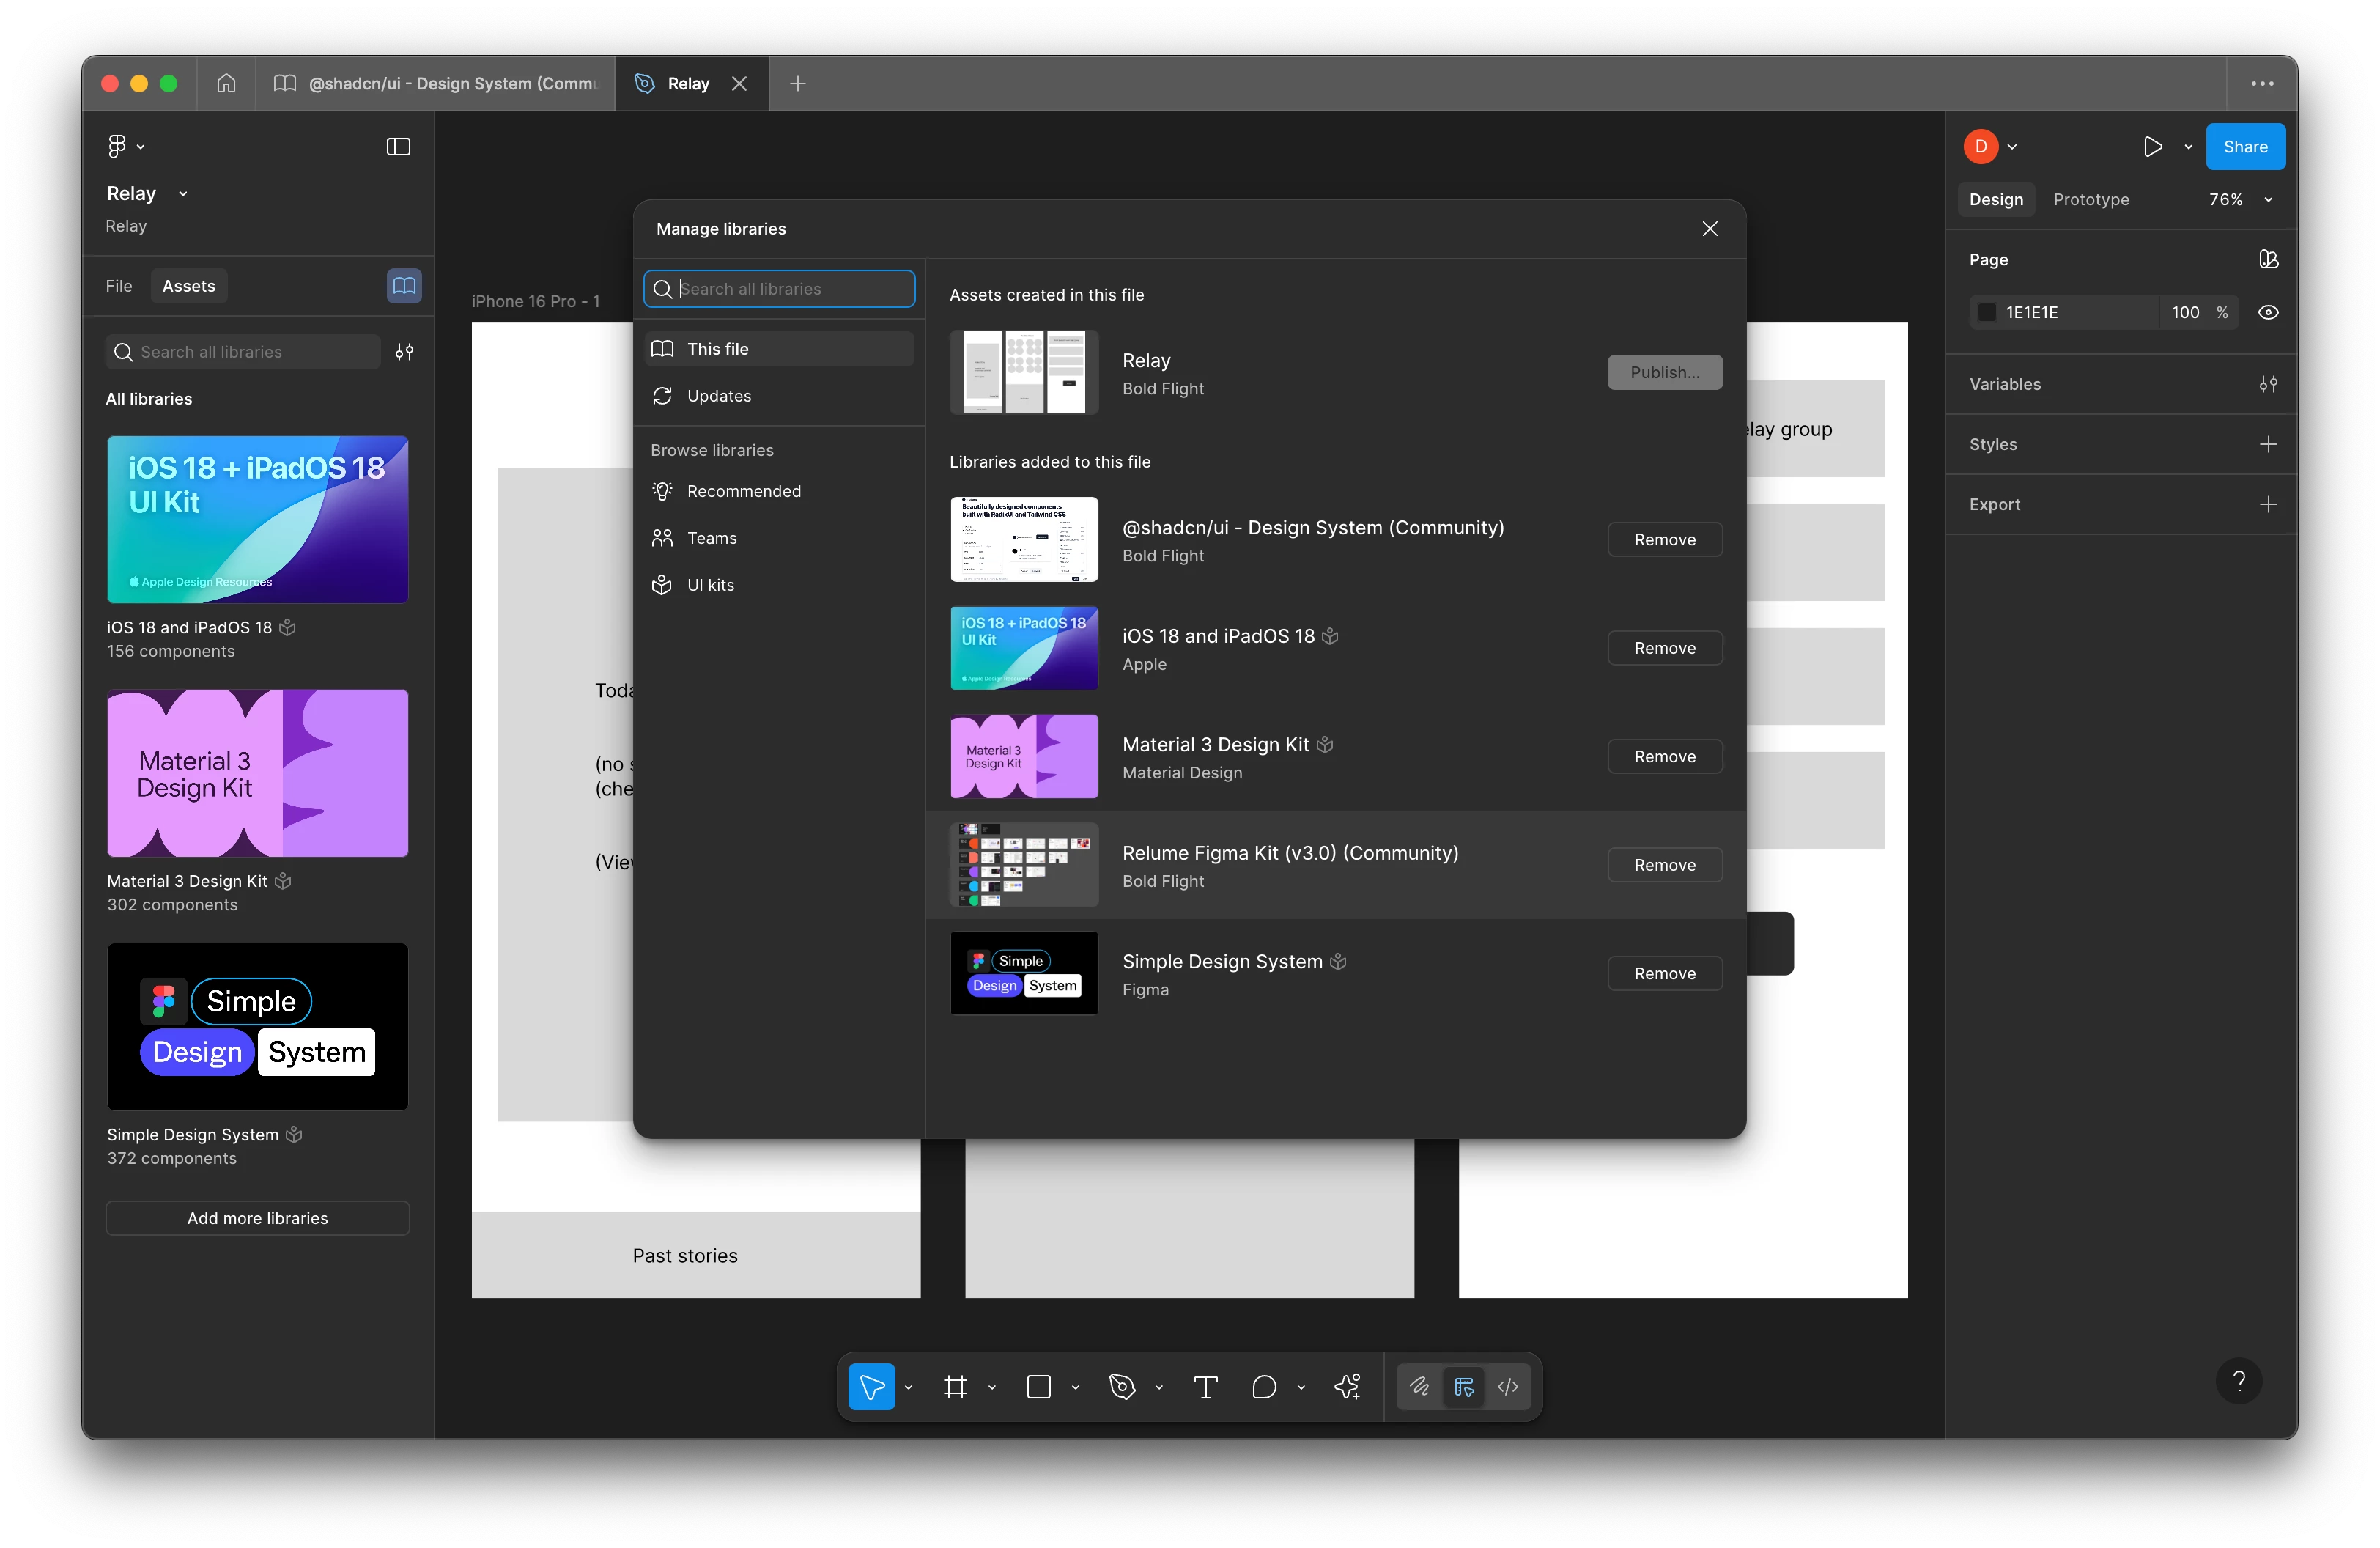Switch to Draw mode icon
The image size is (2380, 1548).
coord(1419,1387)
